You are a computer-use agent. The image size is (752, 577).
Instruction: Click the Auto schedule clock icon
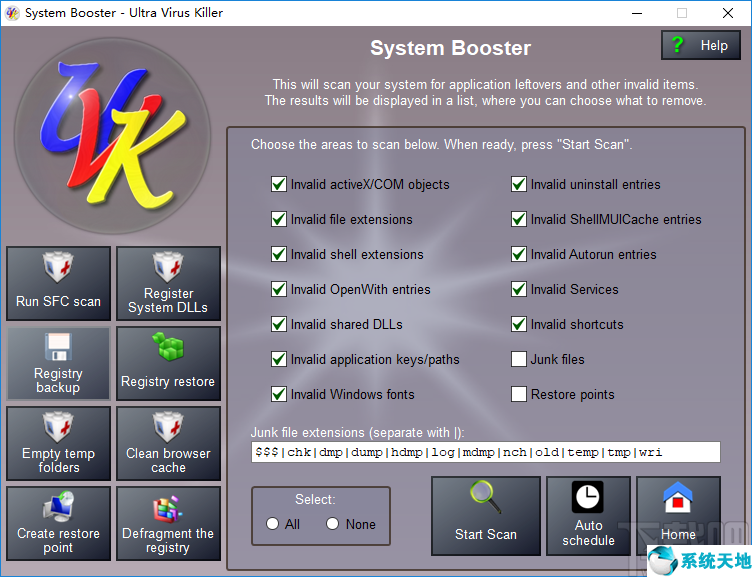click(588, 497)
